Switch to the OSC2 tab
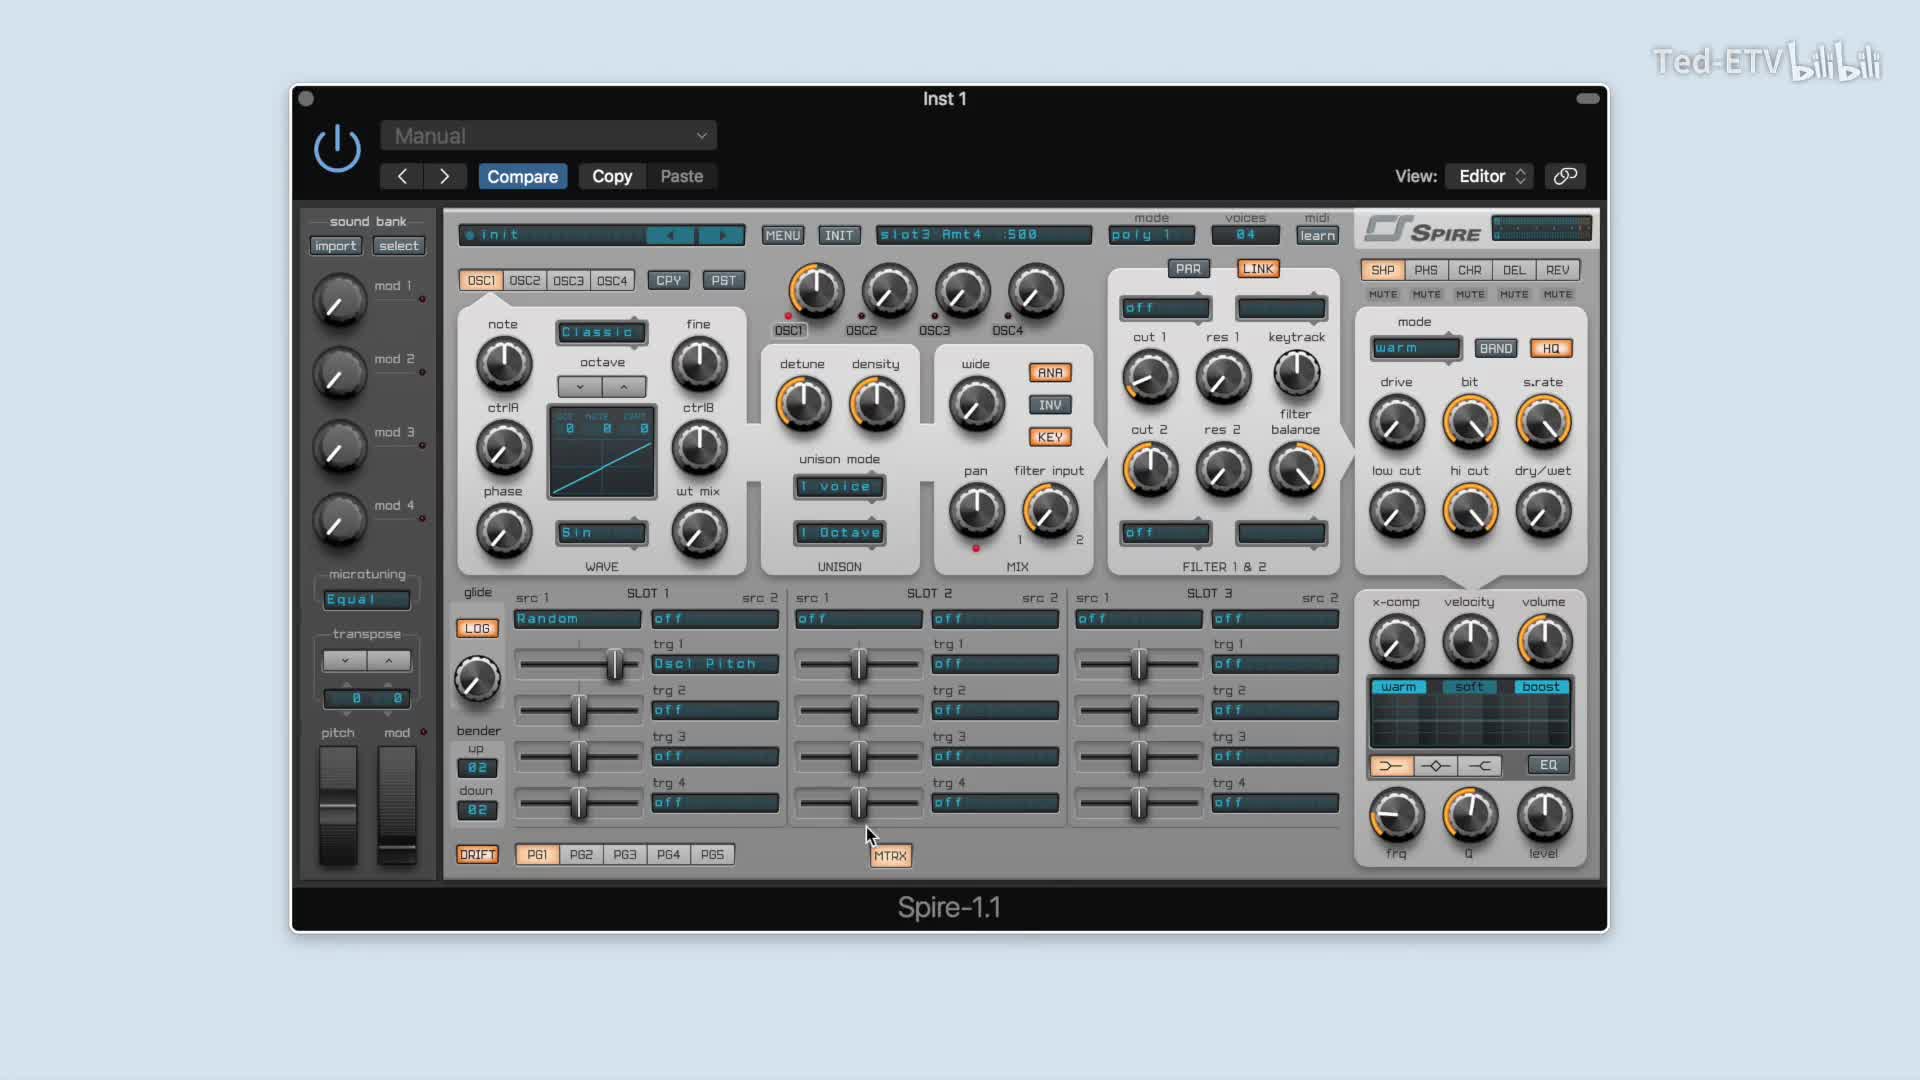 (x=524, y=281)
